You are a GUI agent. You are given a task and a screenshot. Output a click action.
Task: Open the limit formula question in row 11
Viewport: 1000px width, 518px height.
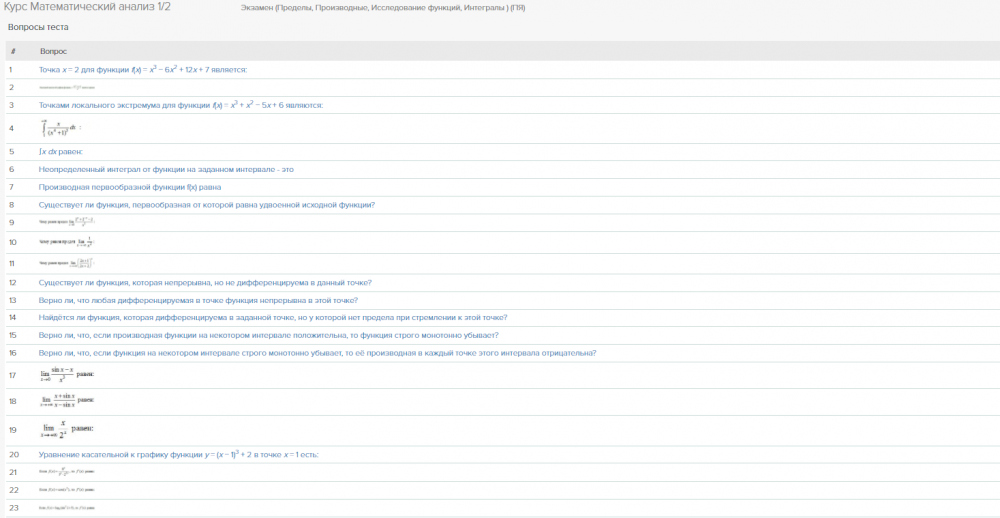[67, 262]
